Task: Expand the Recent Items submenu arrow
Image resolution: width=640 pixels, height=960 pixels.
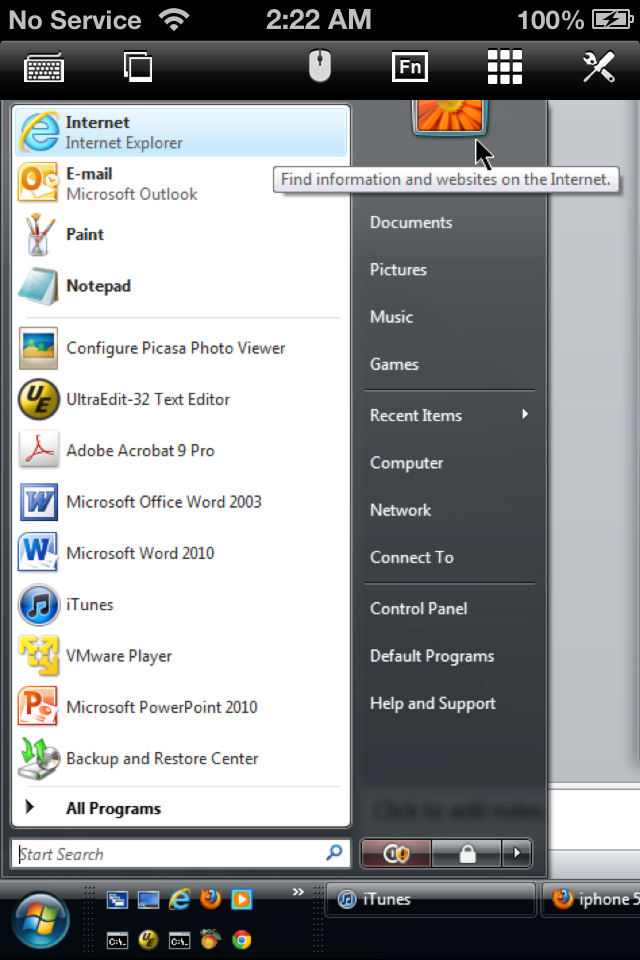Action: point(525,414)
